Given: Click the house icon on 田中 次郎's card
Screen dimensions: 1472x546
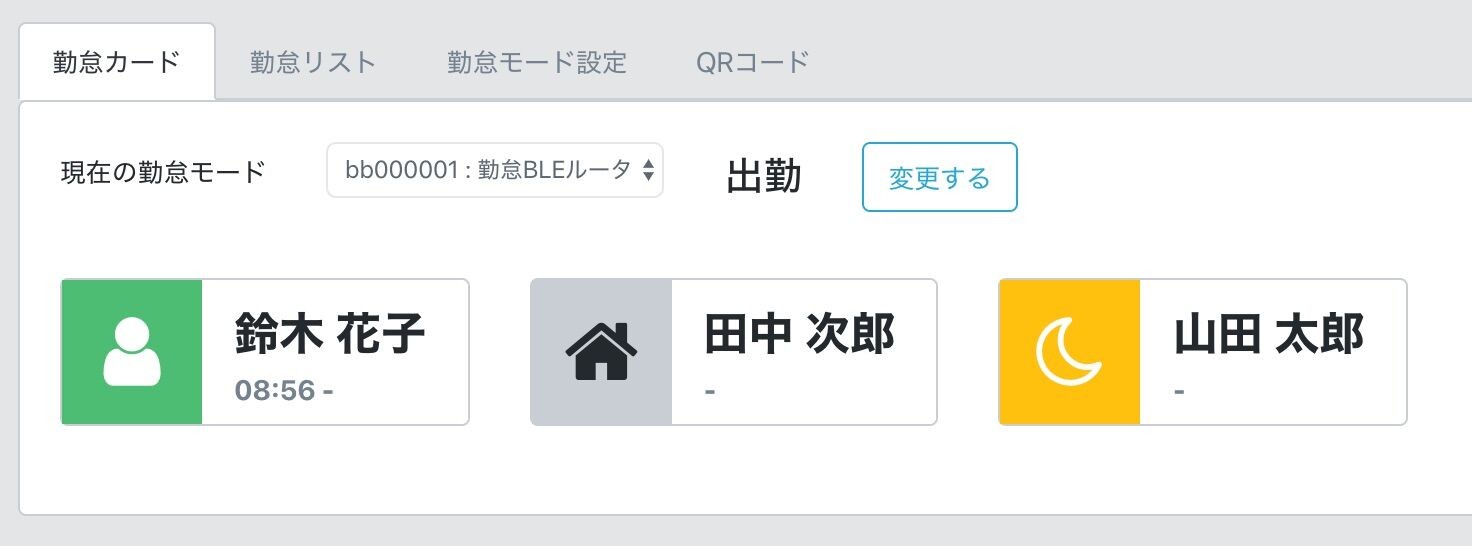Looking at the screenshot, I should coord(601,351).
